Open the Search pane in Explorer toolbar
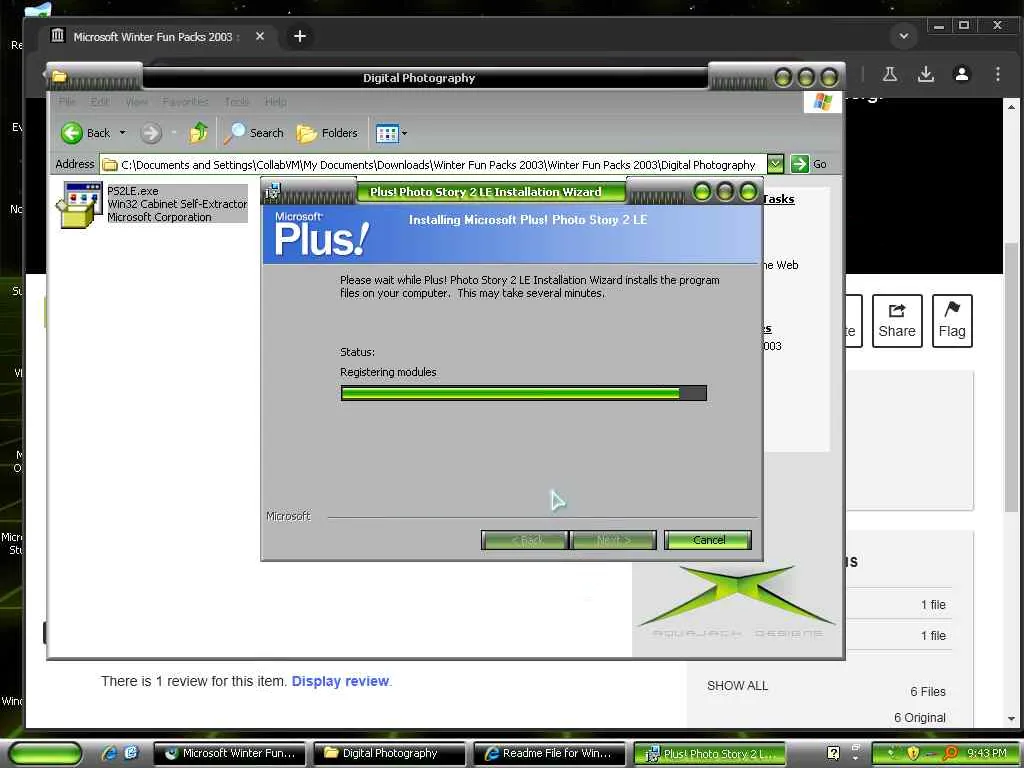Image resolution: width=1024 pixels, height=768 pixels. 253,133
